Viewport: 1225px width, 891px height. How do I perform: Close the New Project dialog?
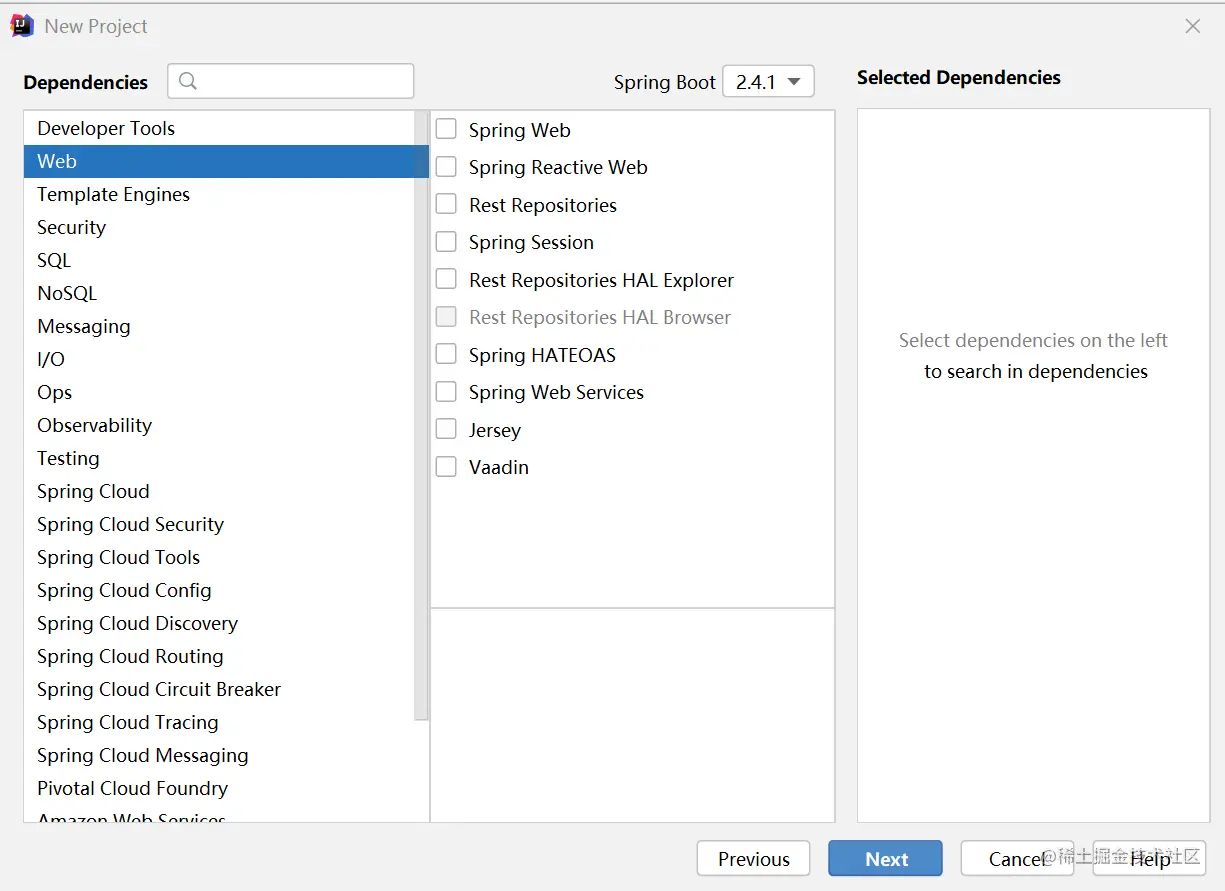[1192, 27]
